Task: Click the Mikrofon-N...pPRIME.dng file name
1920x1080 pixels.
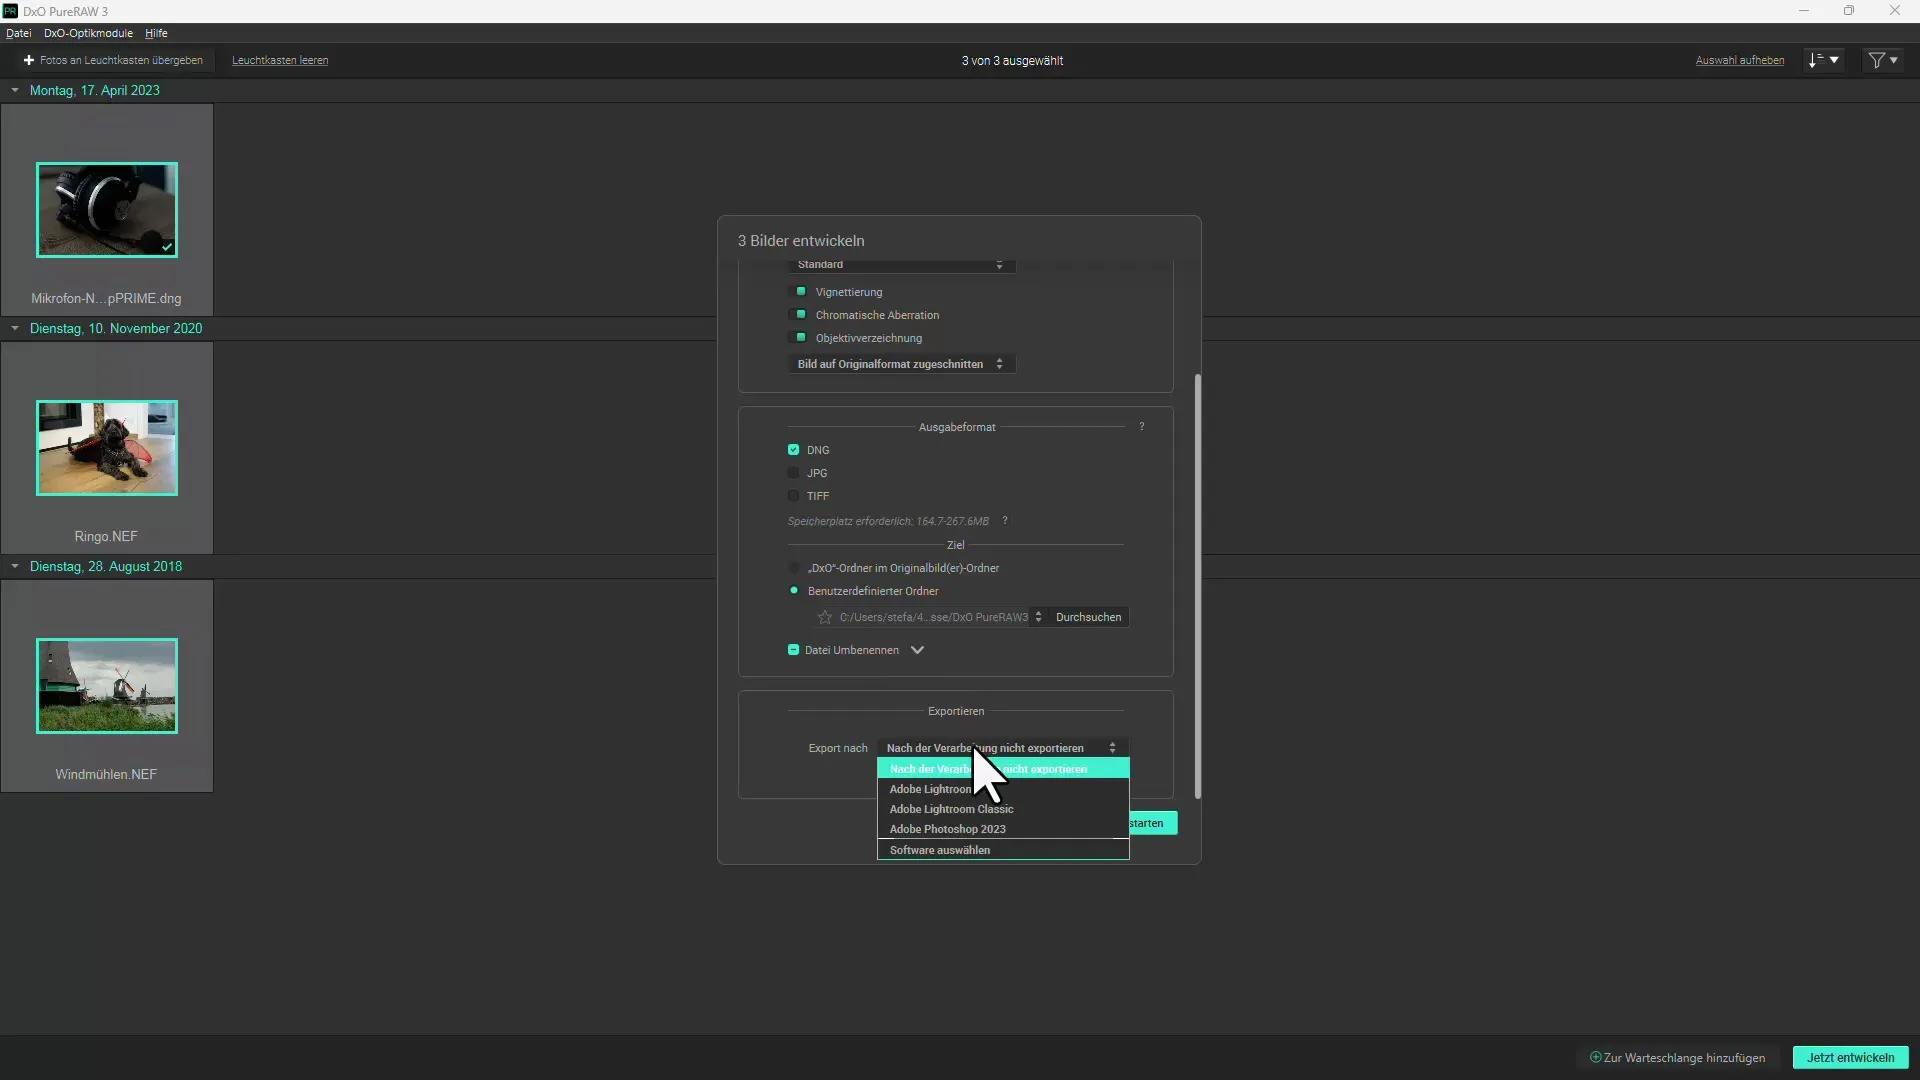Action: (106, 299)
